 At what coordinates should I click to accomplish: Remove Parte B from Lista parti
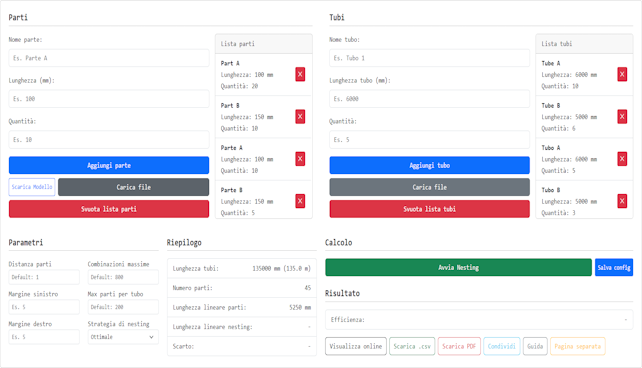[300, 201]
